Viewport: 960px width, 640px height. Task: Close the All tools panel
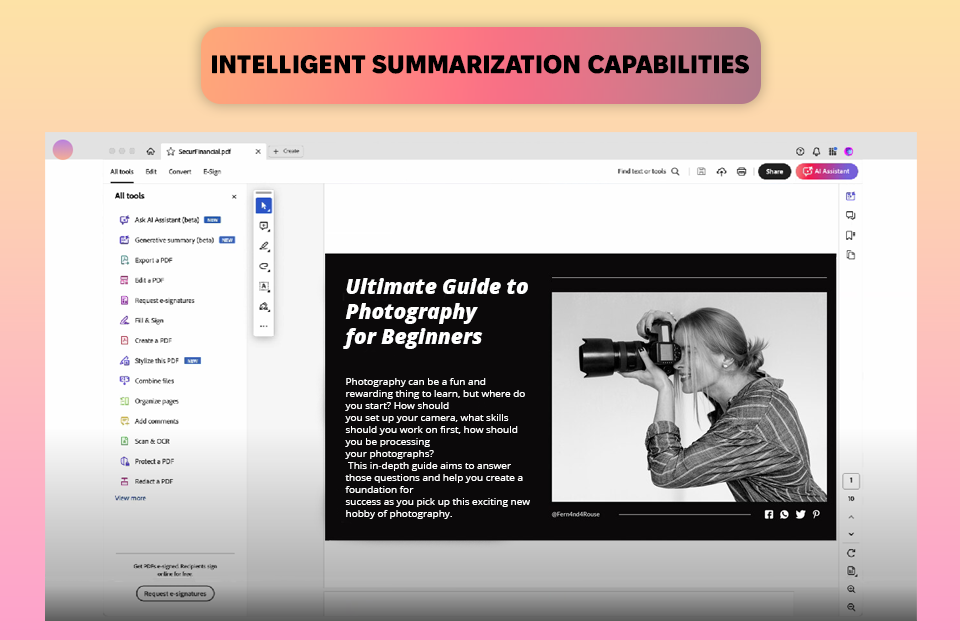coord(234,197)
